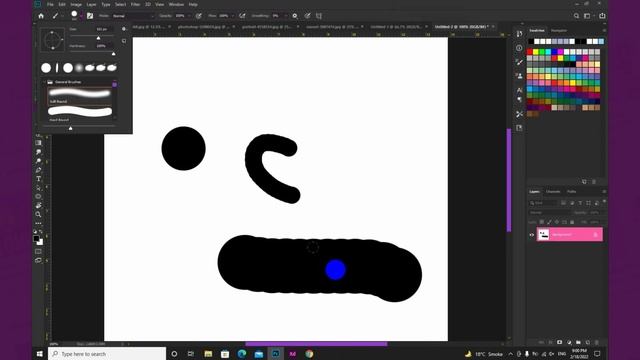Viewport: 640px width, 360px height.
Task: Open the Brushes panel icon in dock
Action: [519, 62]
